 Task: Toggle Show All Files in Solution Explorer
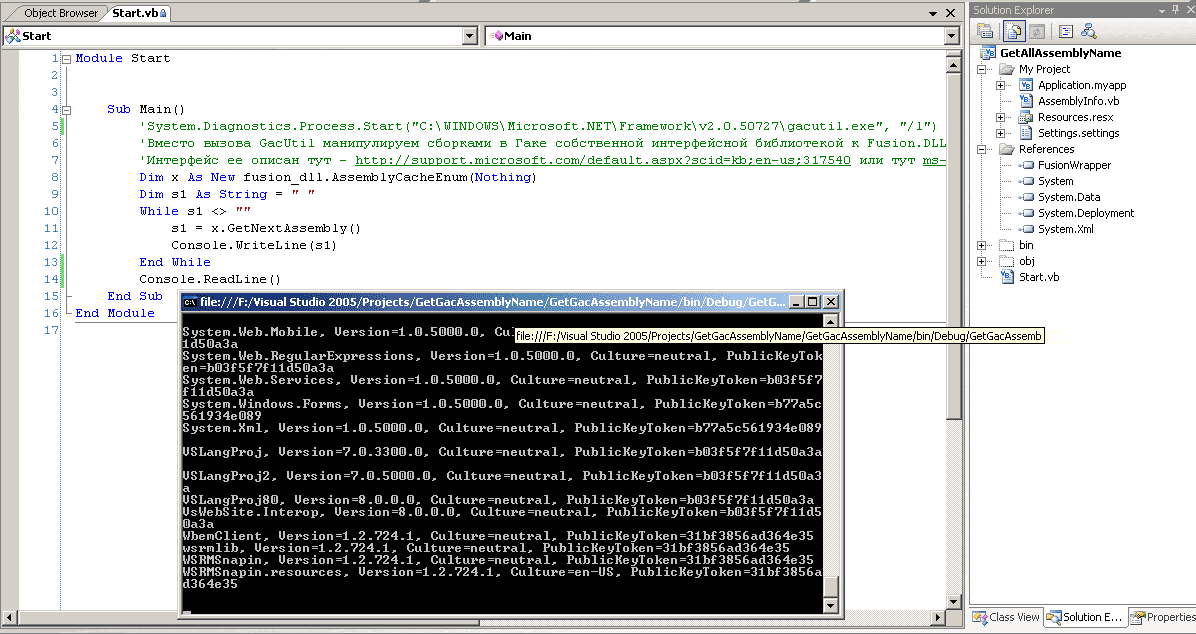1013,31
